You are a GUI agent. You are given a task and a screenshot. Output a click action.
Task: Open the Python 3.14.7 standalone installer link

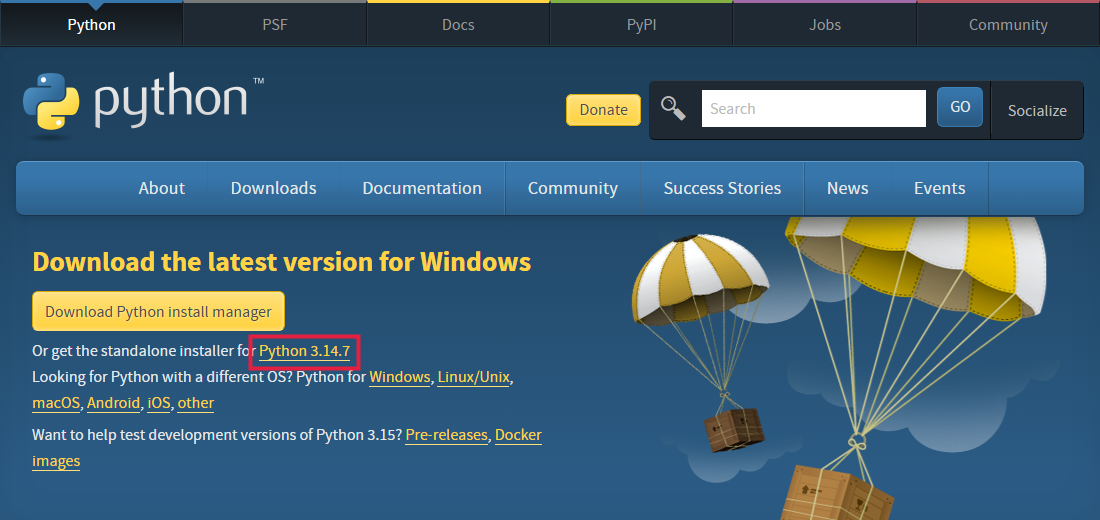[x=304, y=351]
